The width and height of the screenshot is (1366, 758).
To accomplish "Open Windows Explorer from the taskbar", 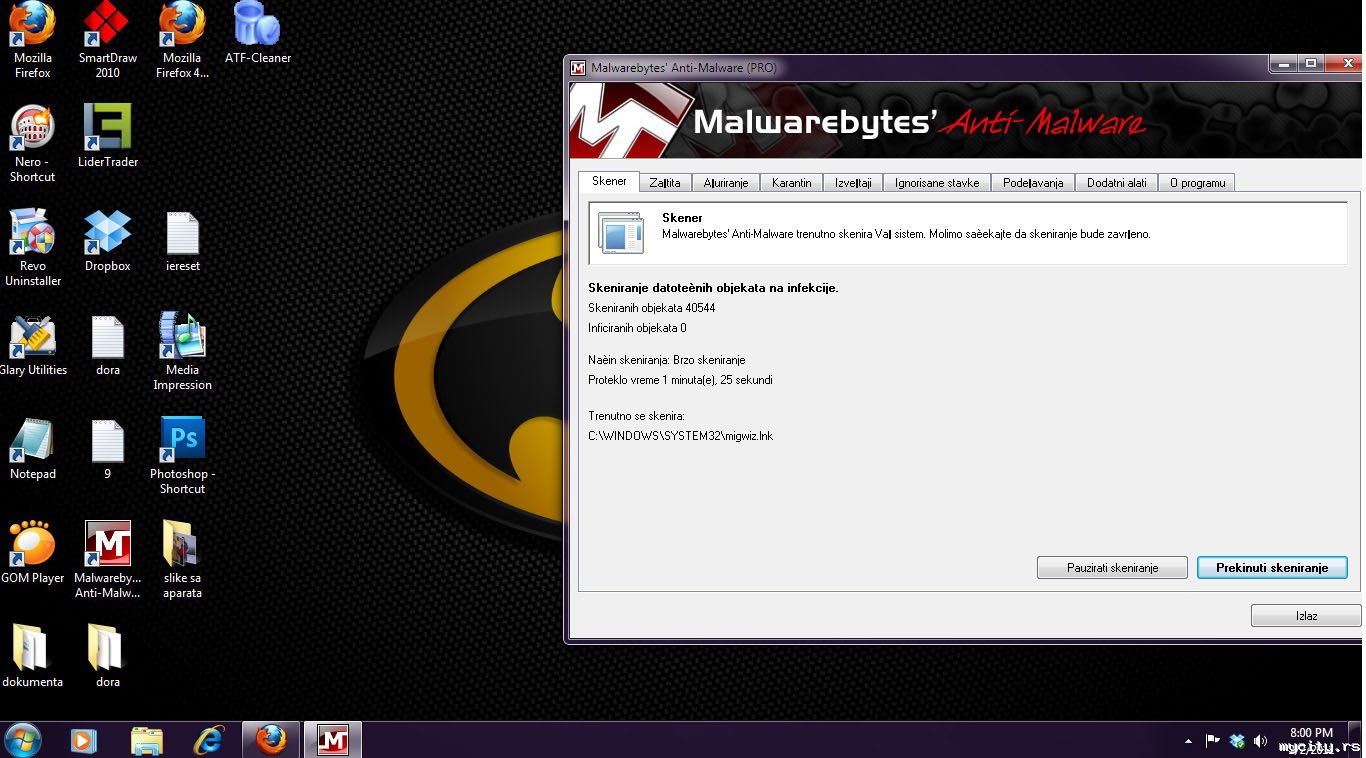I will 147,740.
